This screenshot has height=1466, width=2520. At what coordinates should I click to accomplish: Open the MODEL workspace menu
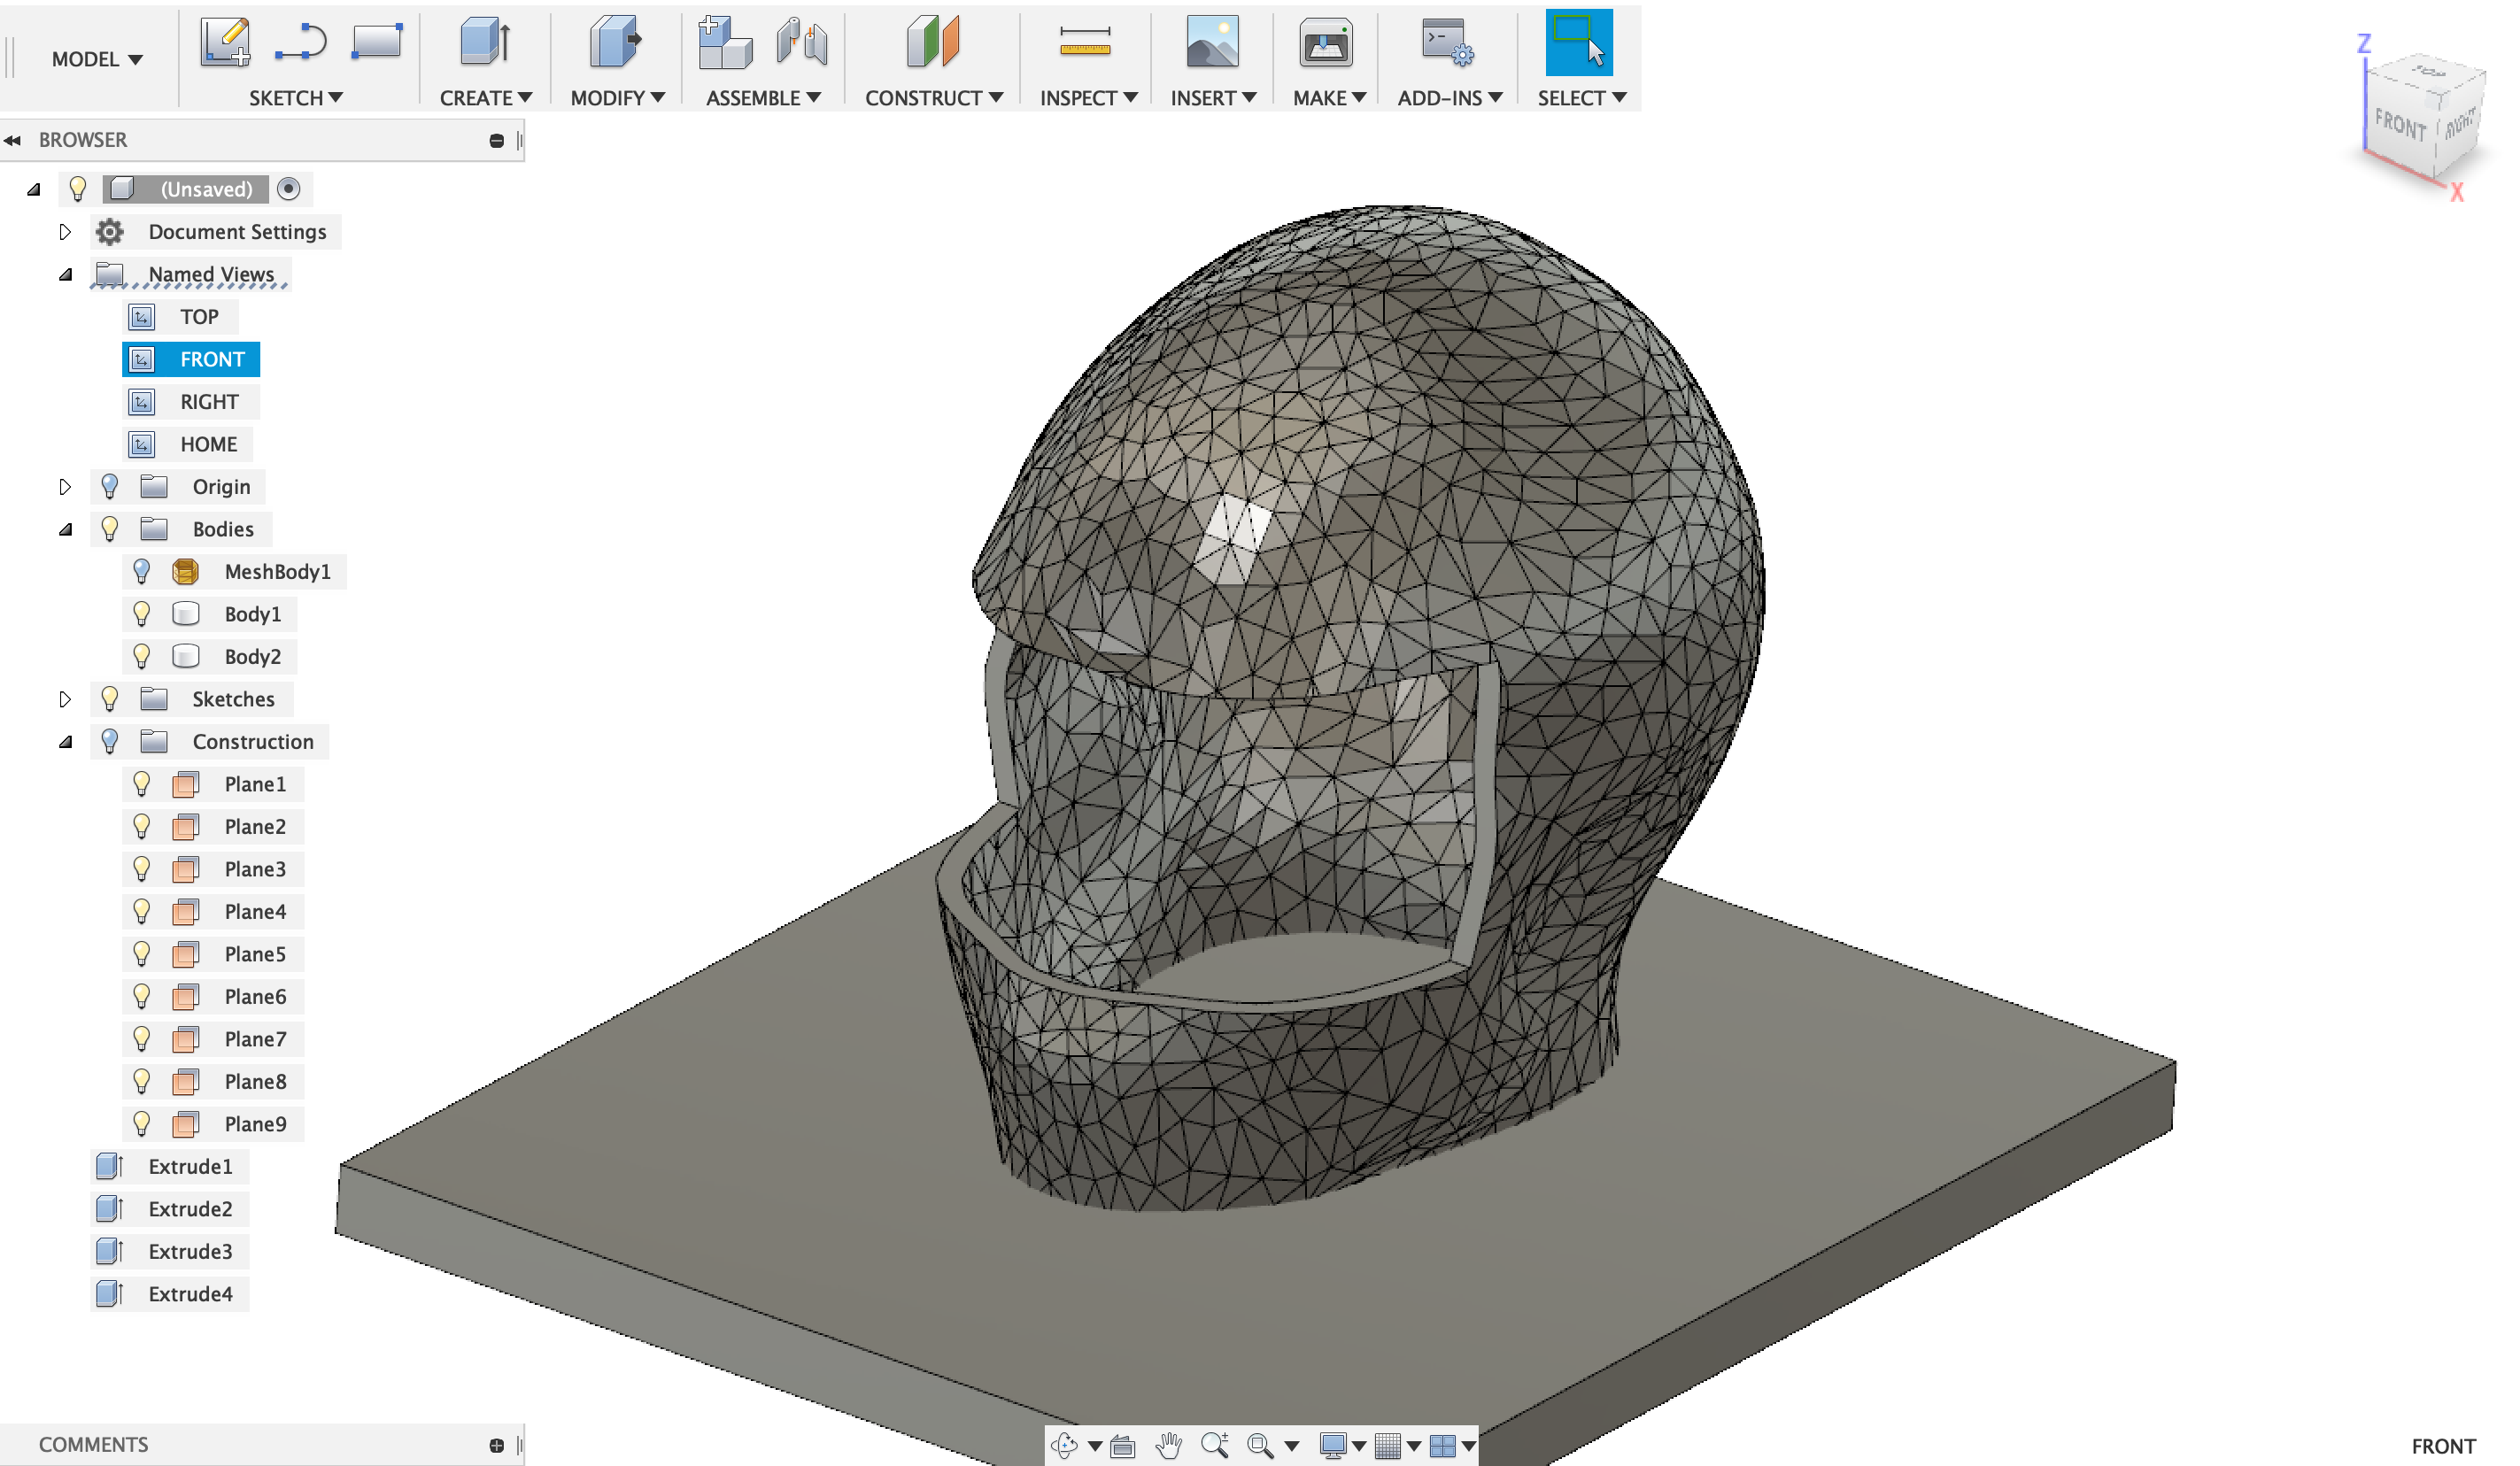pos(96,59)
